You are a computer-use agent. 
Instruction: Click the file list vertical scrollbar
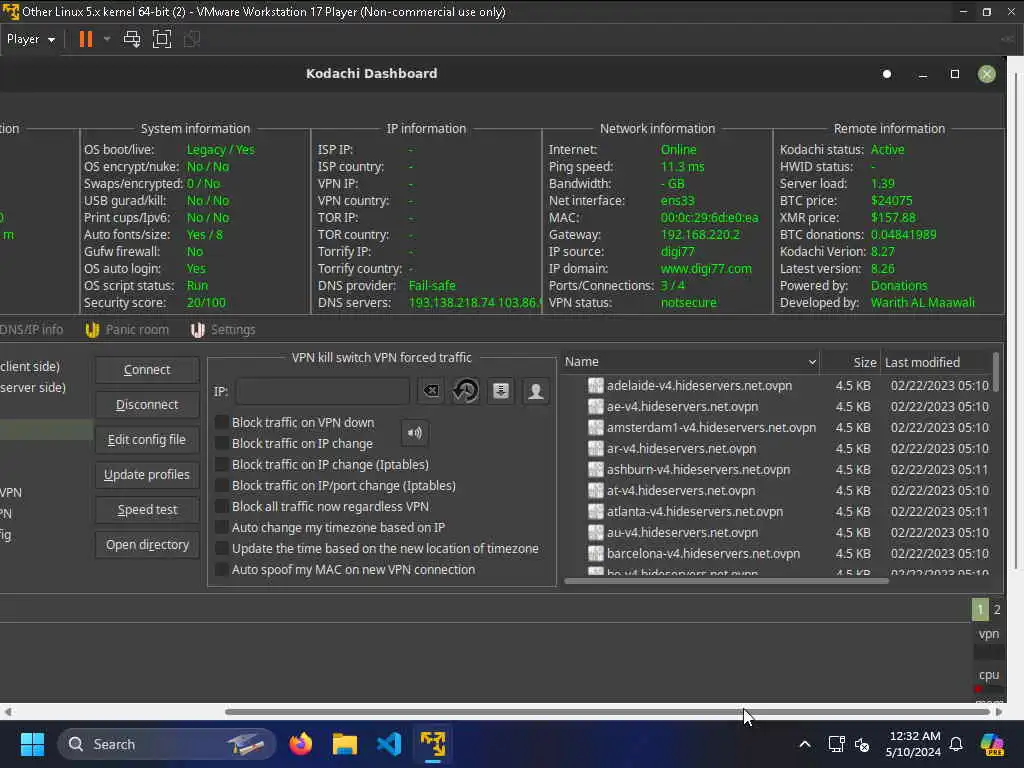point(996,372)
